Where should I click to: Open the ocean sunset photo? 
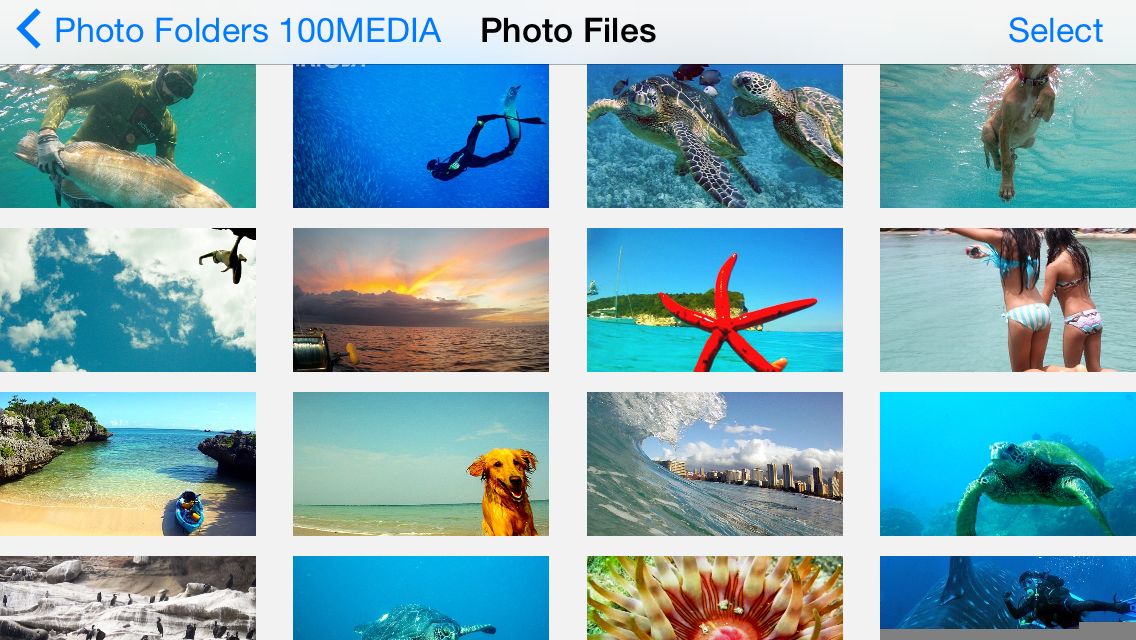click(421, 300)
